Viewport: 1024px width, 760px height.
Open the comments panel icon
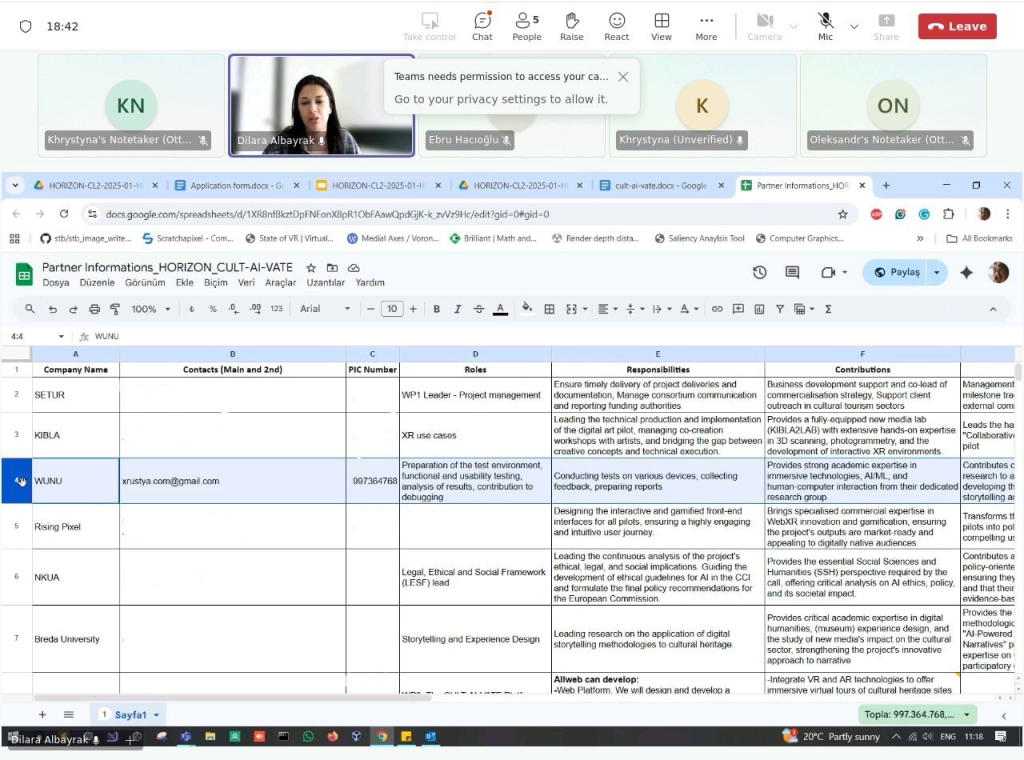[x=792, y=272]
